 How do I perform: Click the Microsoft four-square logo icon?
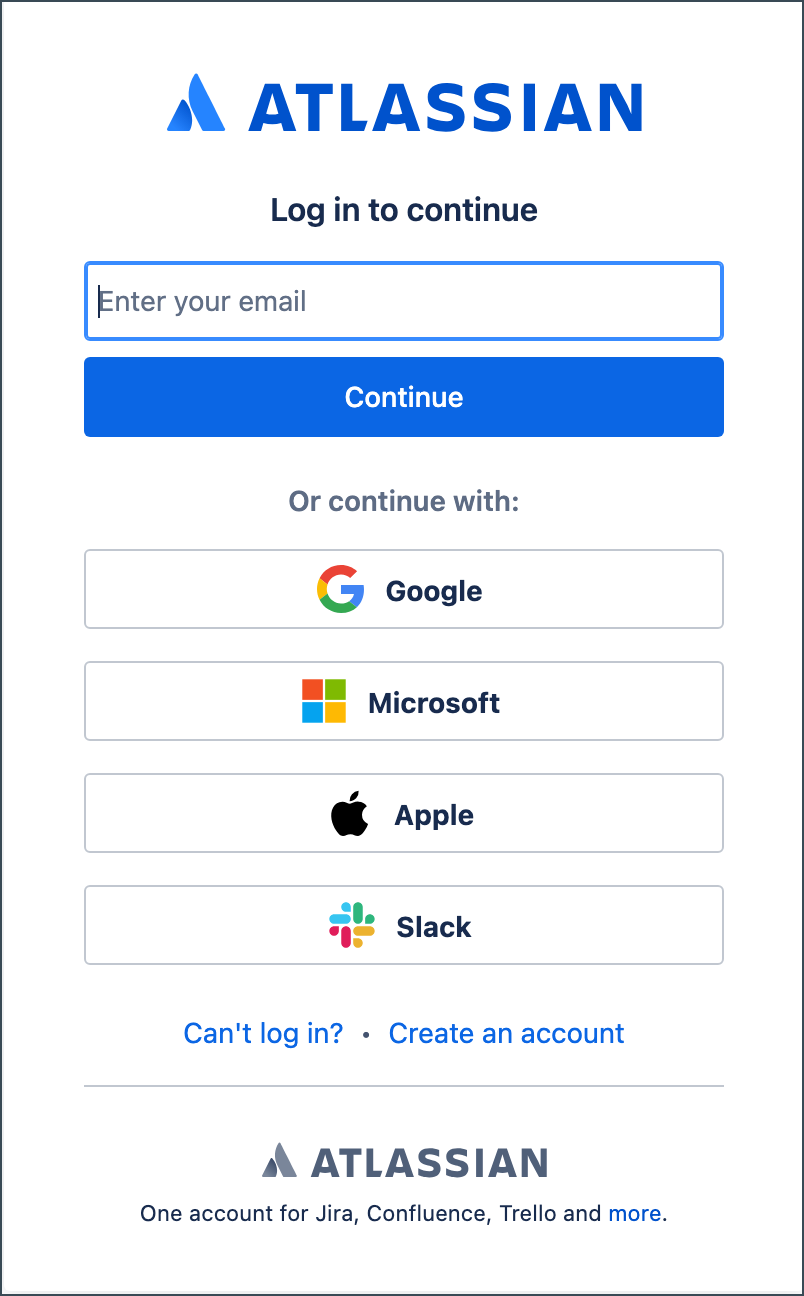coord(324,702)
